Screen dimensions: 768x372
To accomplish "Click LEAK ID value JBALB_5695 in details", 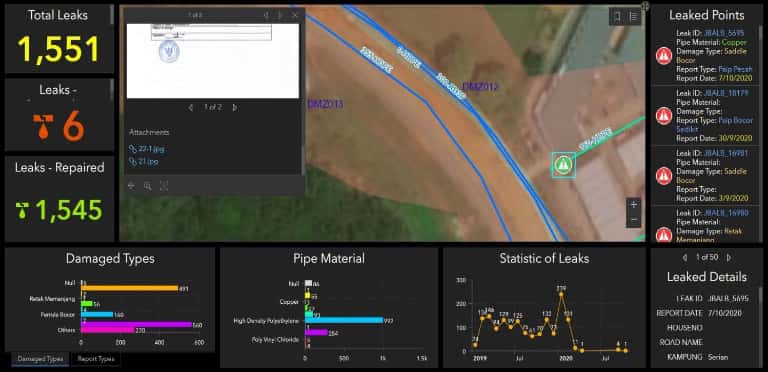I will pyautogui.click(x=728, y=298).
